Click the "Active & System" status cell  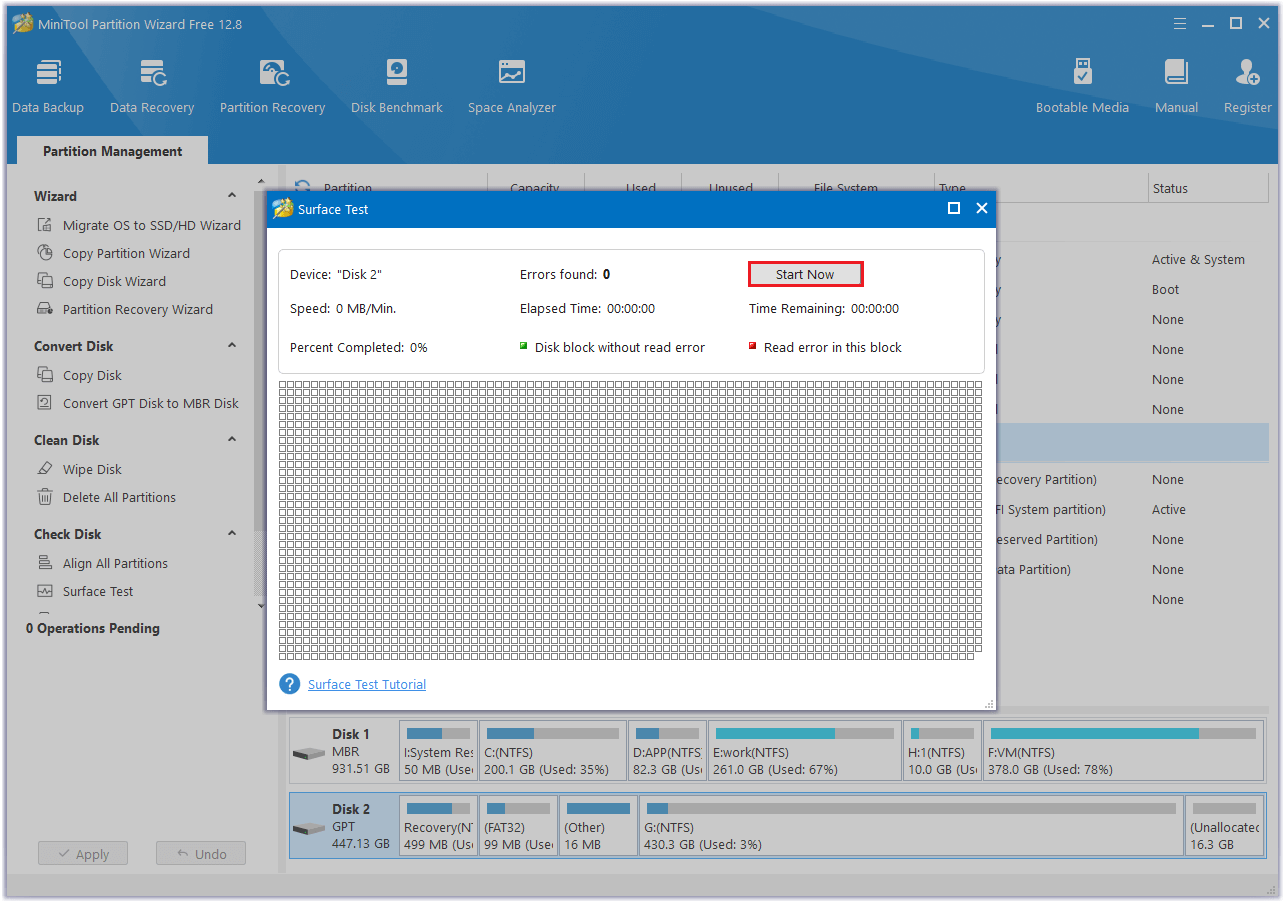(1198, 259)
